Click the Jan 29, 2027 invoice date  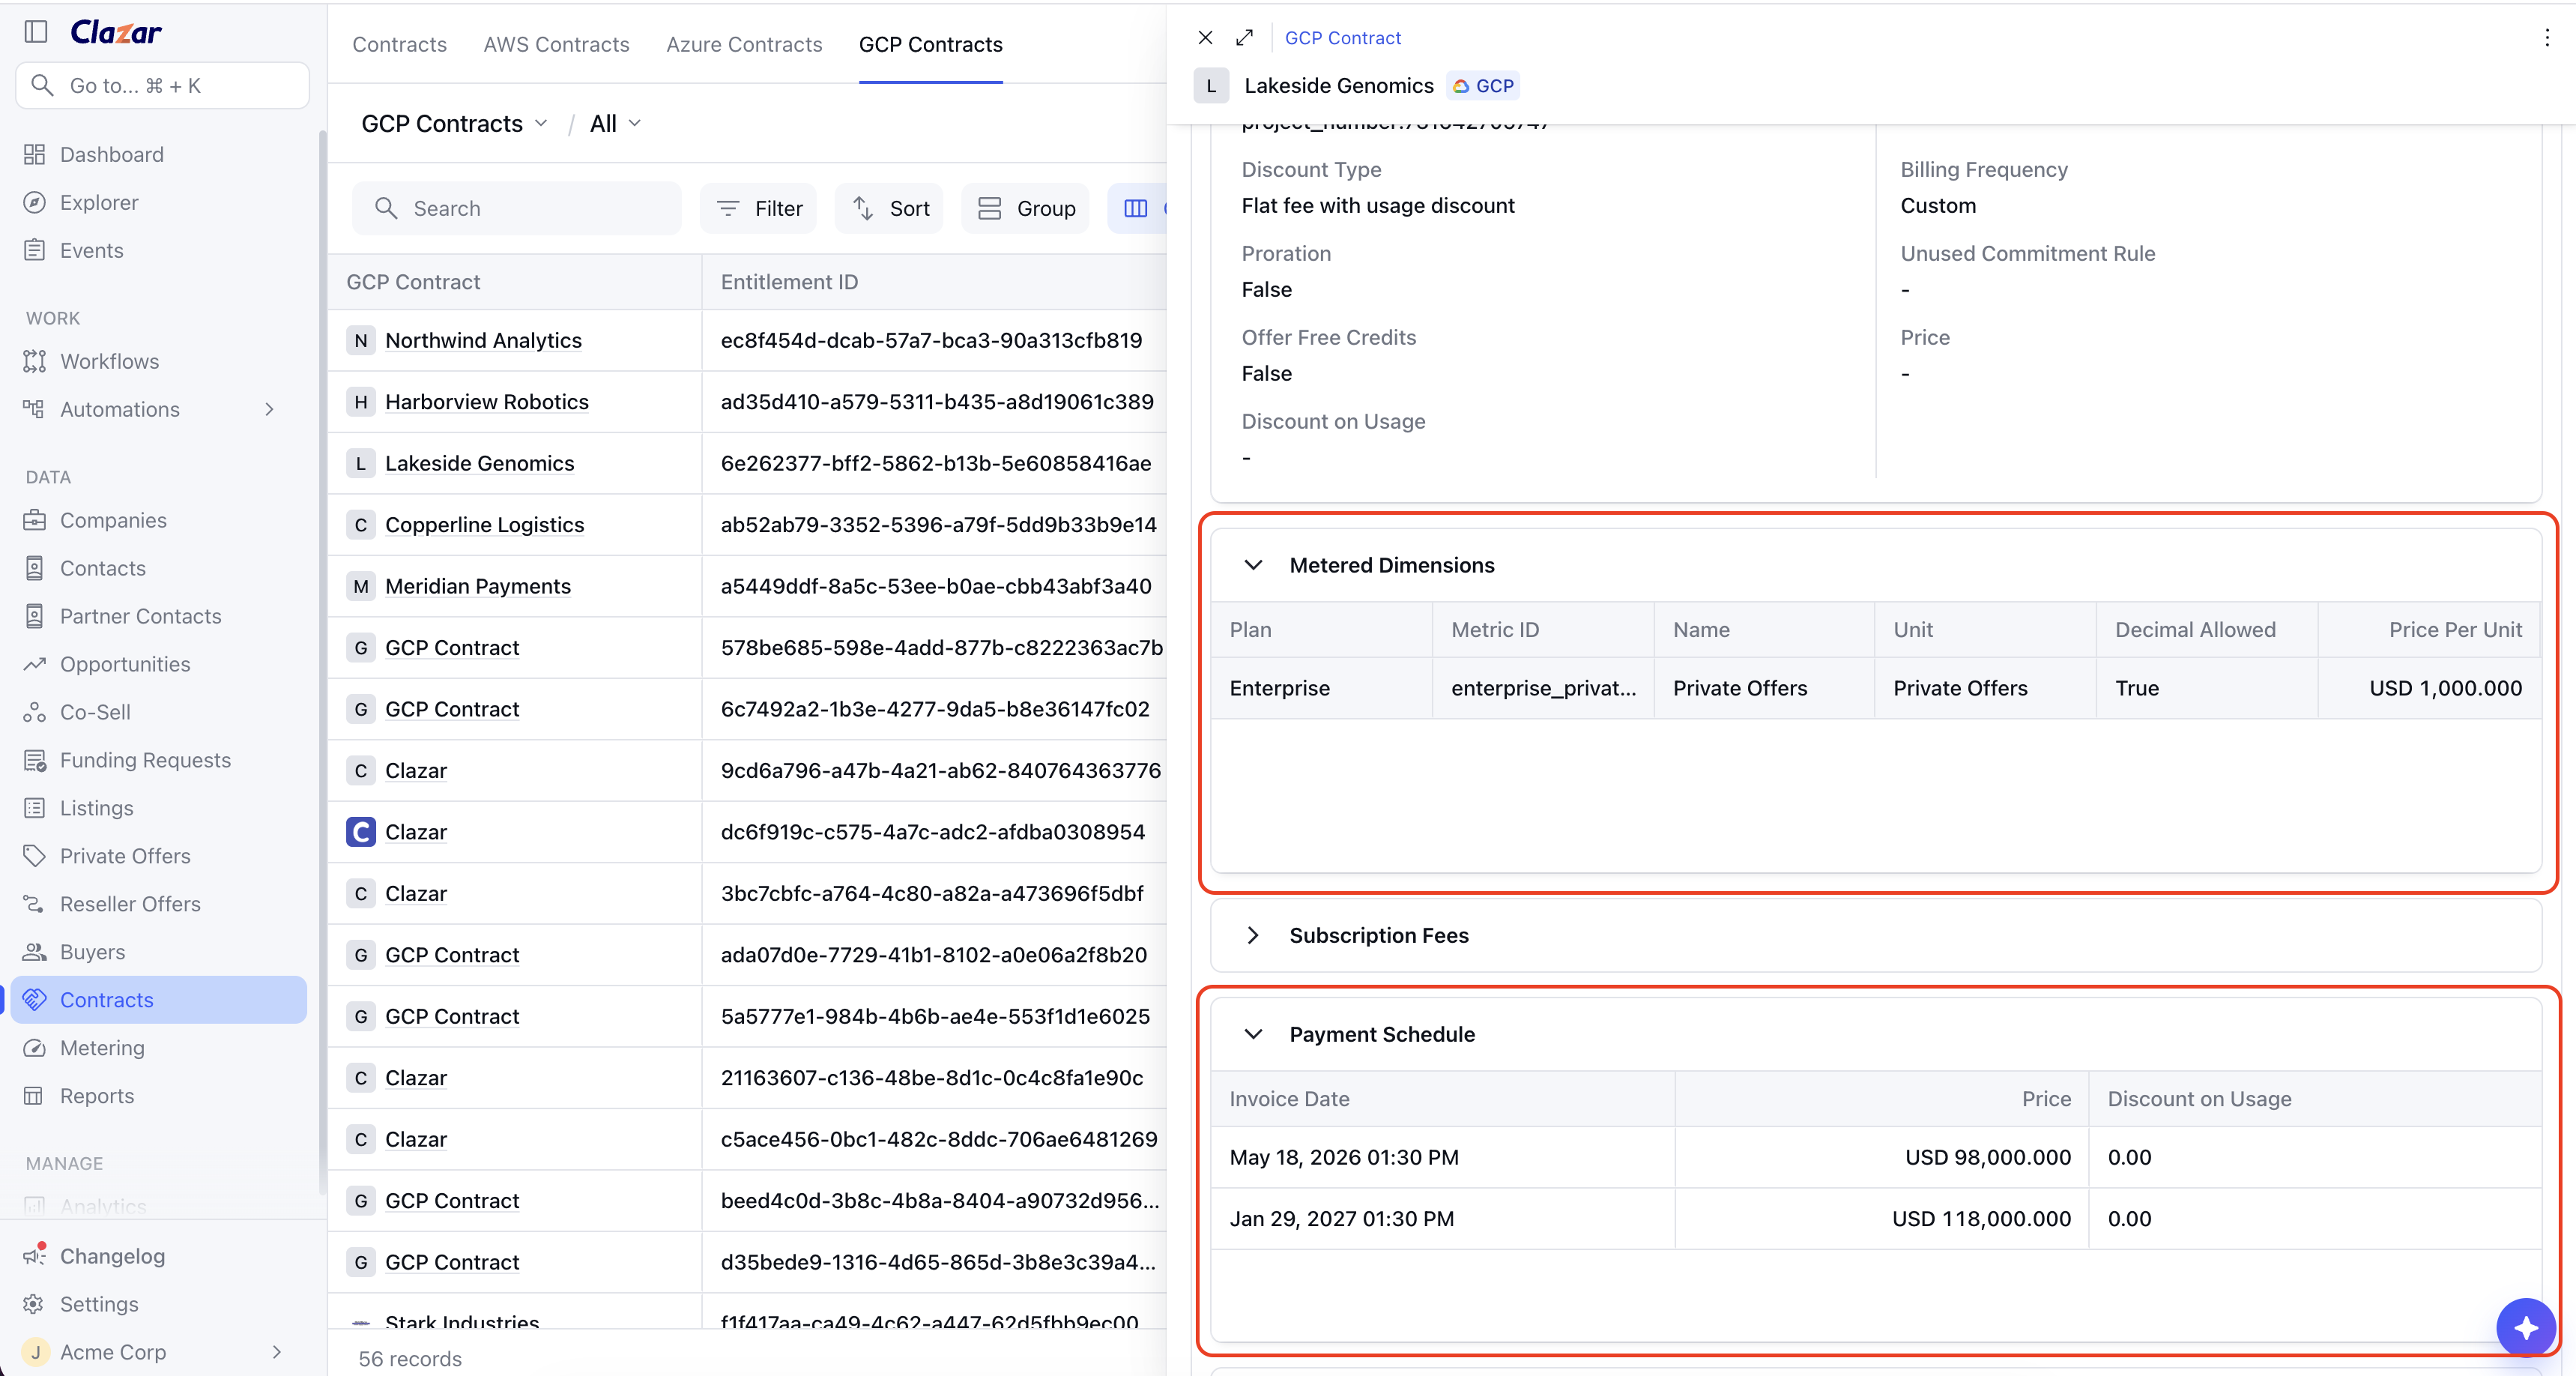tap(1342, 1219)
